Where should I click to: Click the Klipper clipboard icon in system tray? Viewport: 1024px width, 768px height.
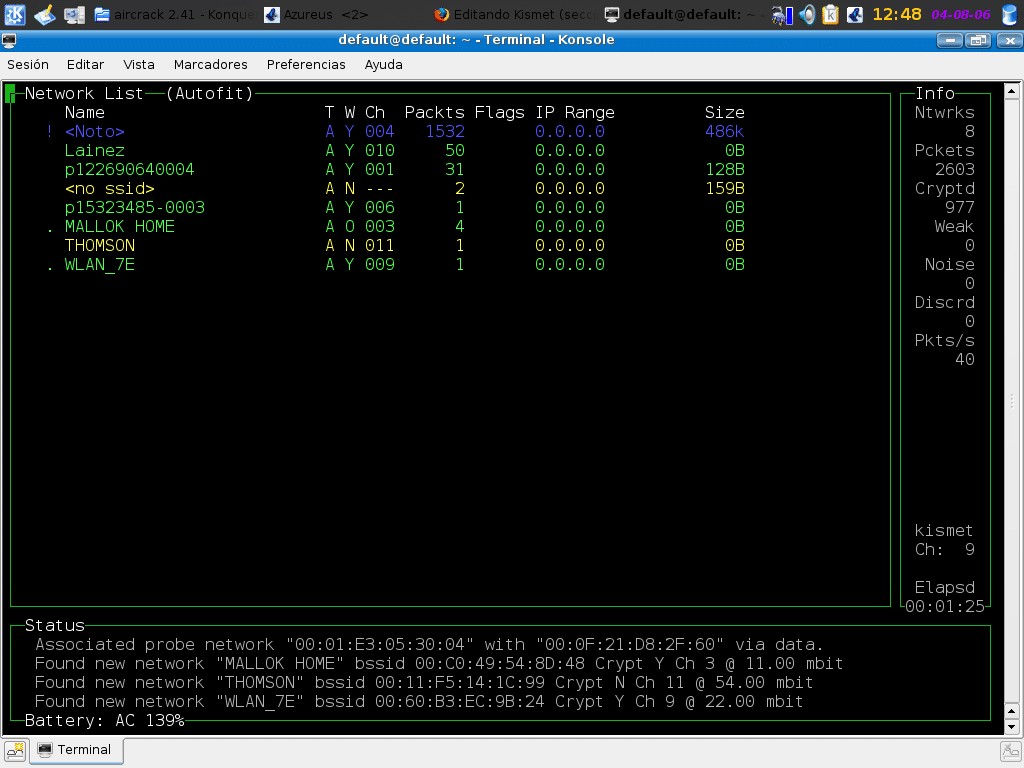(x=829, y=15)
